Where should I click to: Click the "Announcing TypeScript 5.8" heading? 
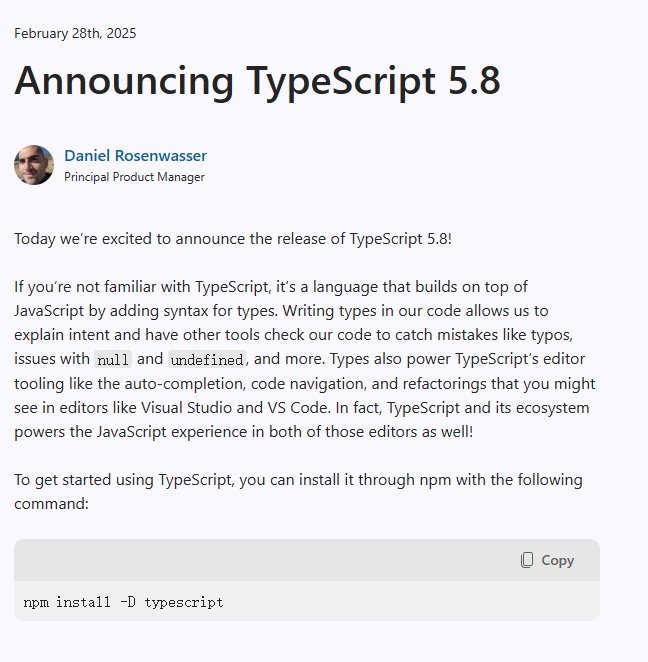[x=257, y=80]
